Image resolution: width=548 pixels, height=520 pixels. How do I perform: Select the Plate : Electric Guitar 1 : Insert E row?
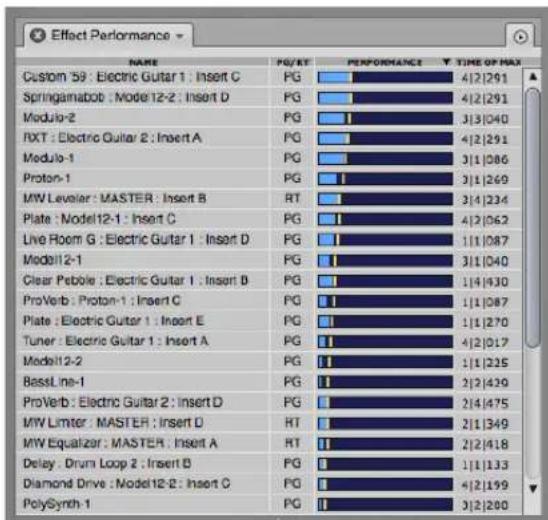tap(269, 321)
